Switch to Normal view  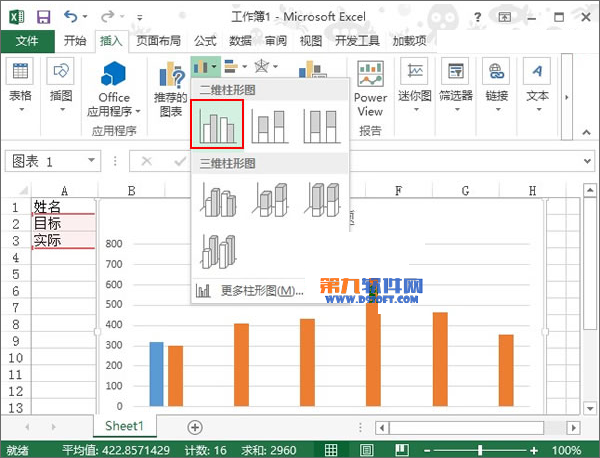click(331, 450)
